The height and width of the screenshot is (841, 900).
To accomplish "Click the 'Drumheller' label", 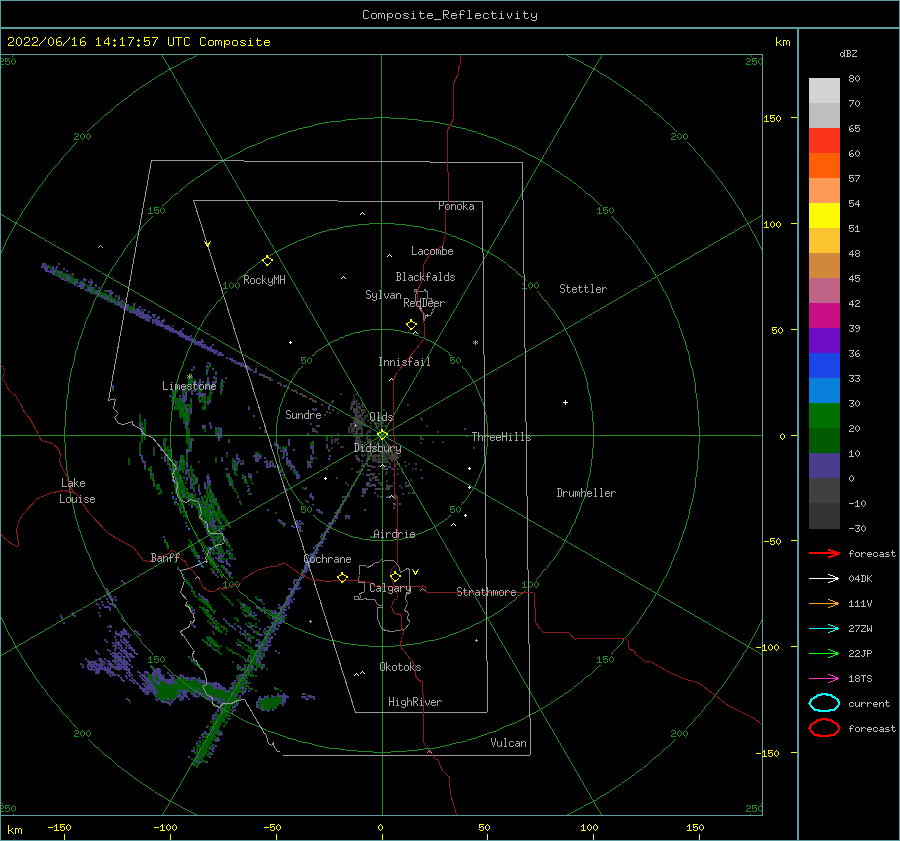I will point(586,493).
